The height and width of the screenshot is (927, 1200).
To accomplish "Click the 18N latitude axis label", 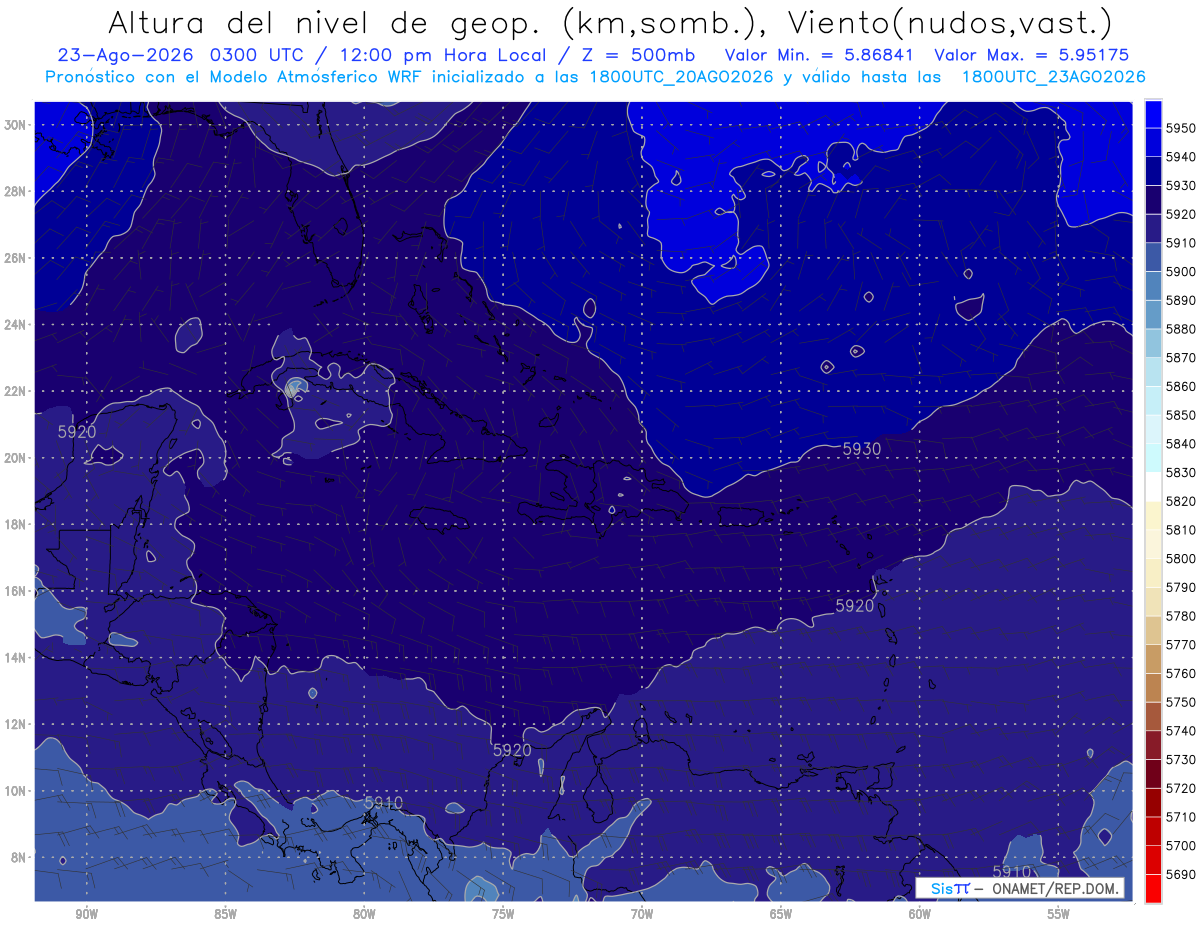I will (15, 525).
